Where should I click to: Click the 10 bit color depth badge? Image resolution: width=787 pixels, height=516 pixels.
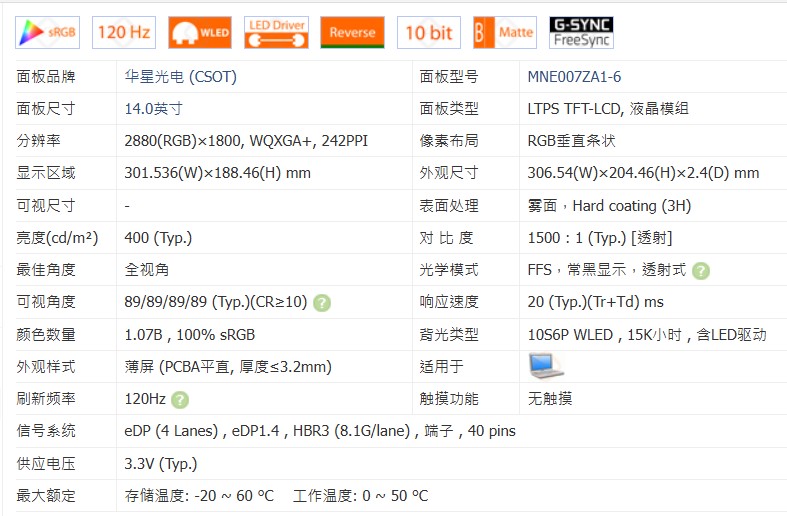(428, 32)
